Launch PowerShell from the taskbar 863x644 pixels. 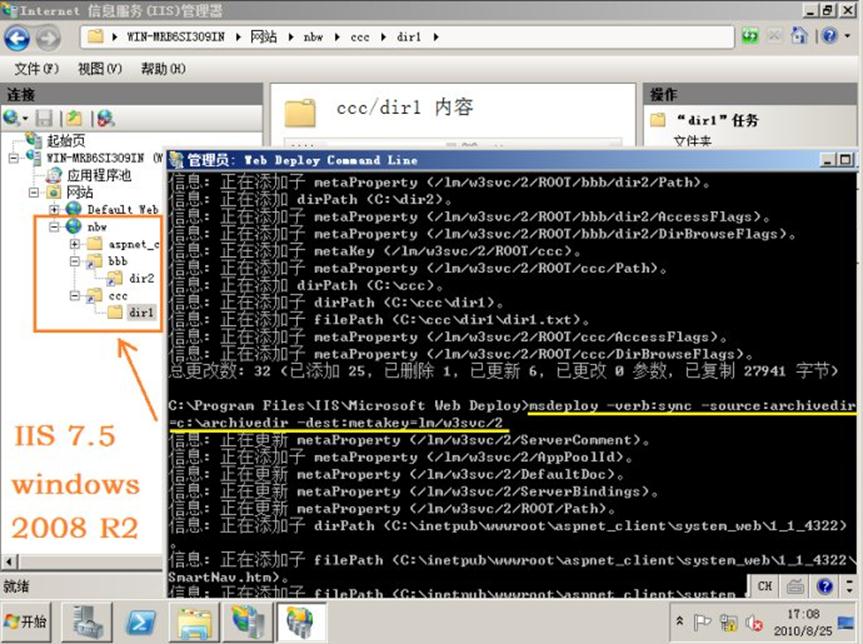click(140, 622)
